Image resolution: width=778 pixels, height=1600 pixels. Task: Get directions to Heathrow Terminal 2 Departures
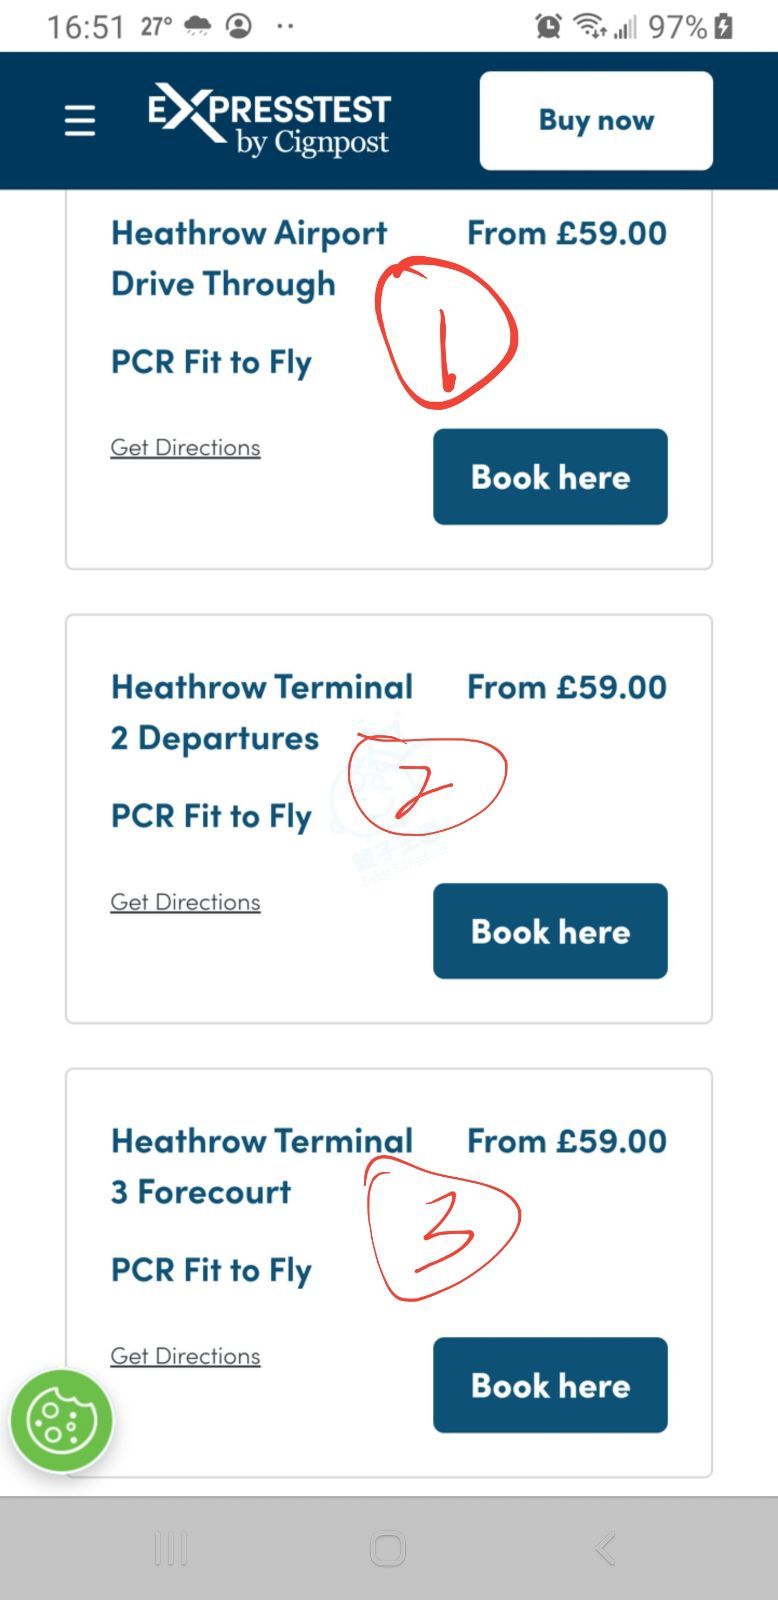coord(185,902)
